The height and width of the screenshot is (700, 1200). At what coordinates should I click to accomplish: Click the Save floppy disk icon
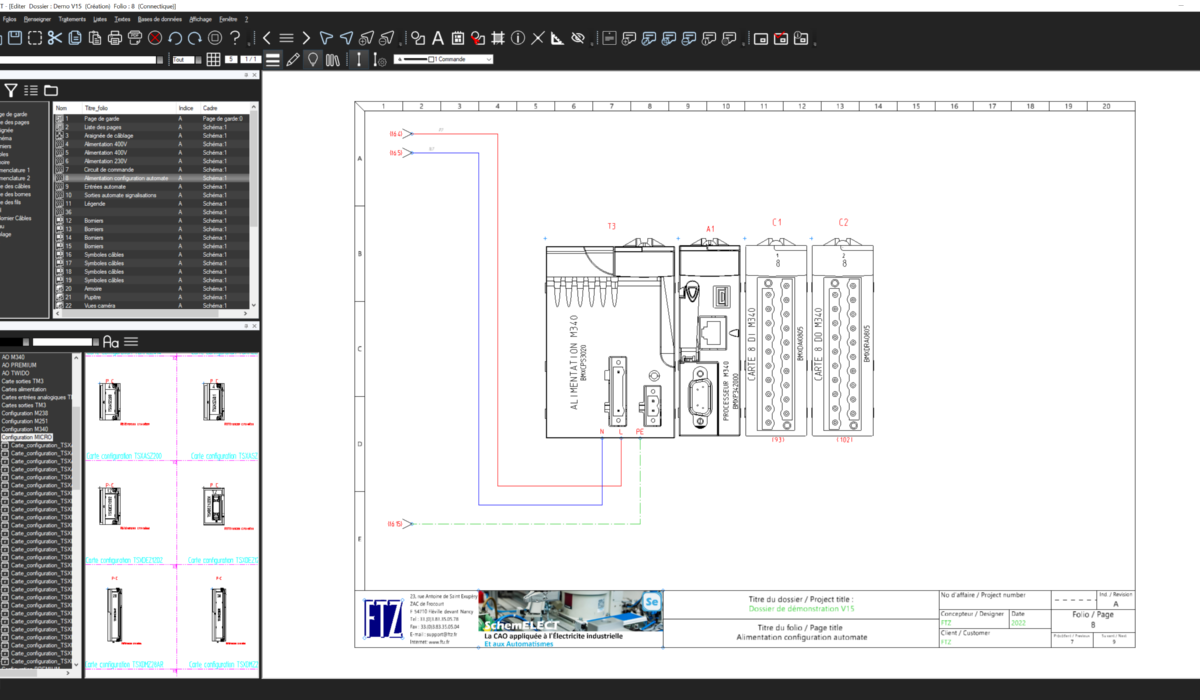15,38
